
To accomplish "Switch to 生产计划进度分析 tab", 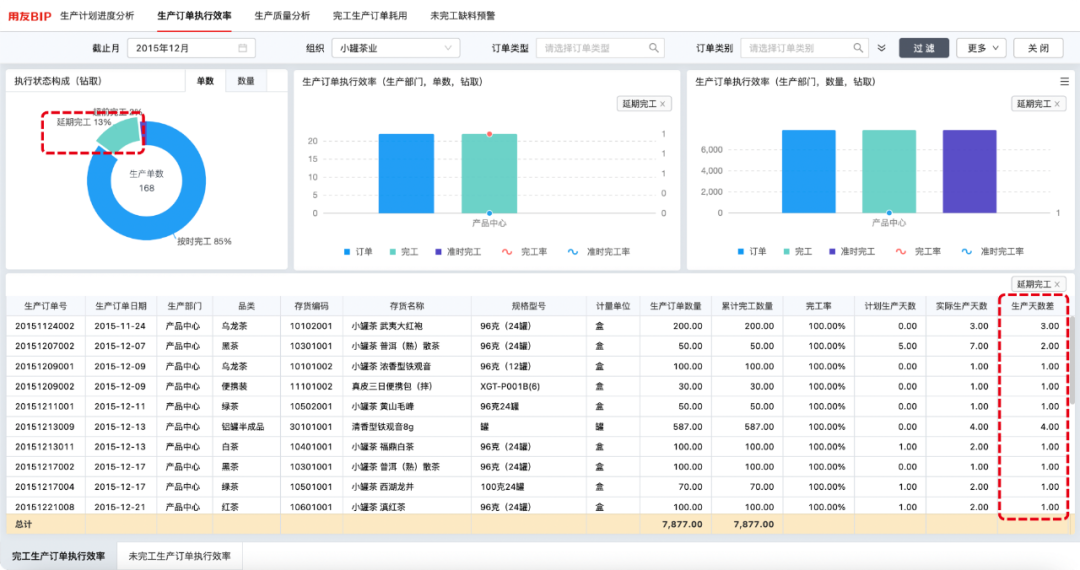I will coord(97,16).
